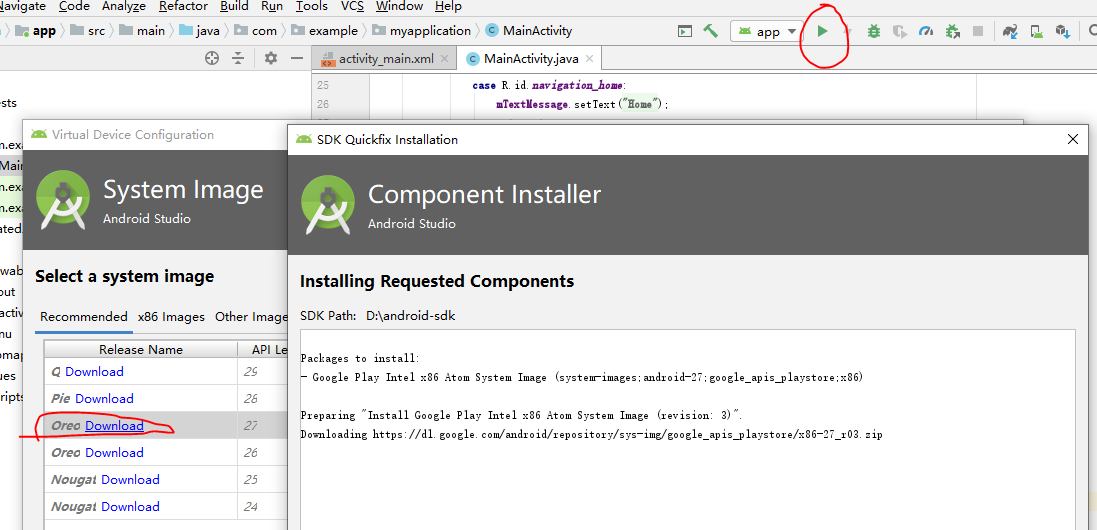This screenshot has height=530, width=1097.
Task: Click the Make Project hammer icon
Action: [x=710, y=31]
